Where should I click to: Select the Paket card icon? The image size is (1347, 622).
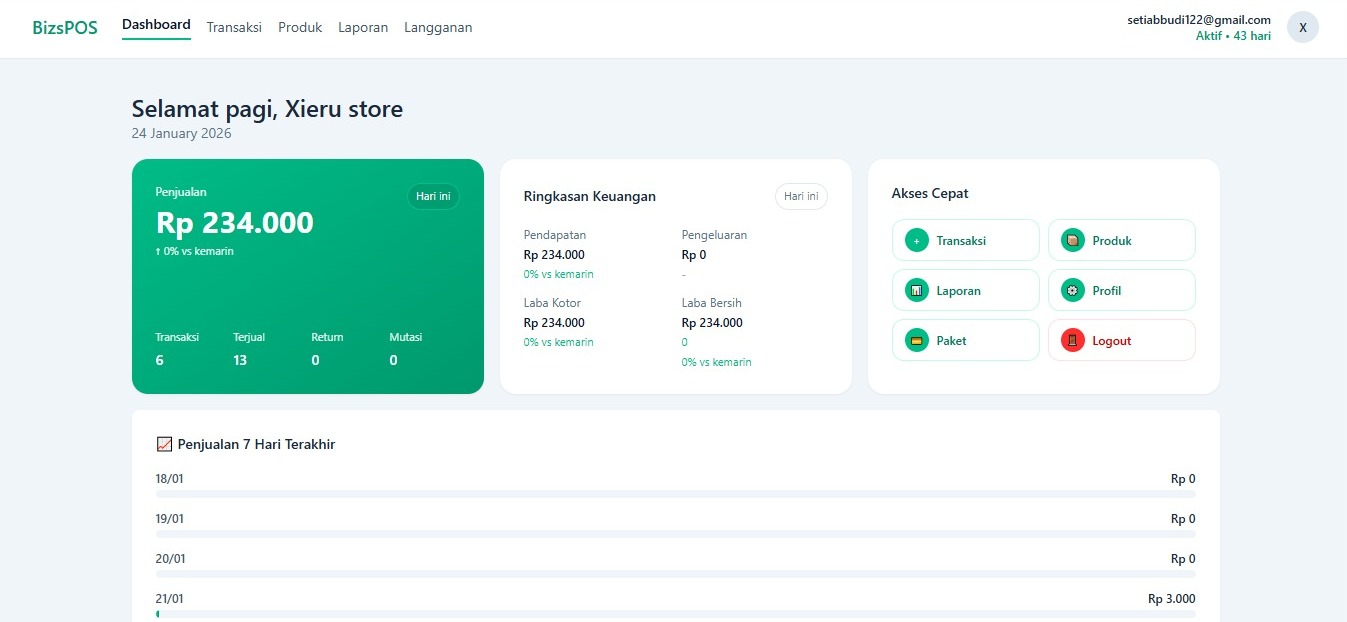click(x=916, y=340)
